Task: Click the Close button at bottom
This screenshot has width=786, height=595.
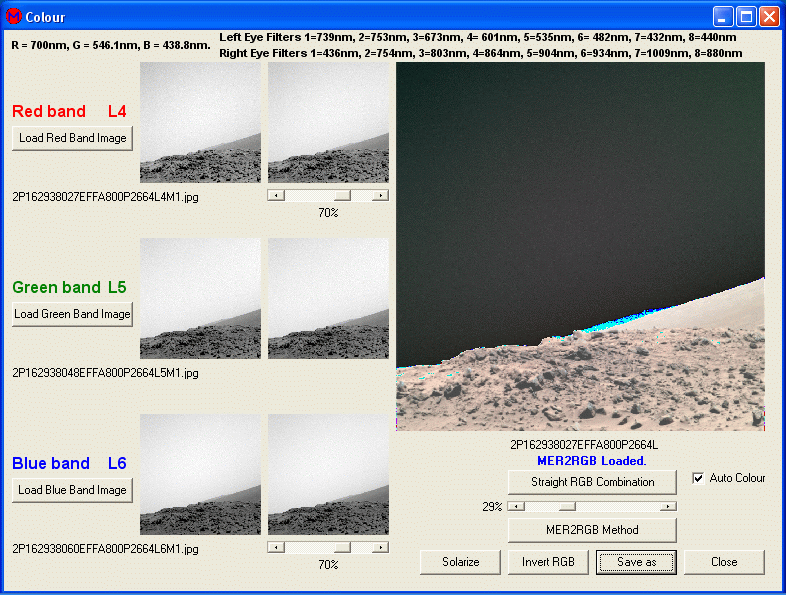Action: (724, 562)
